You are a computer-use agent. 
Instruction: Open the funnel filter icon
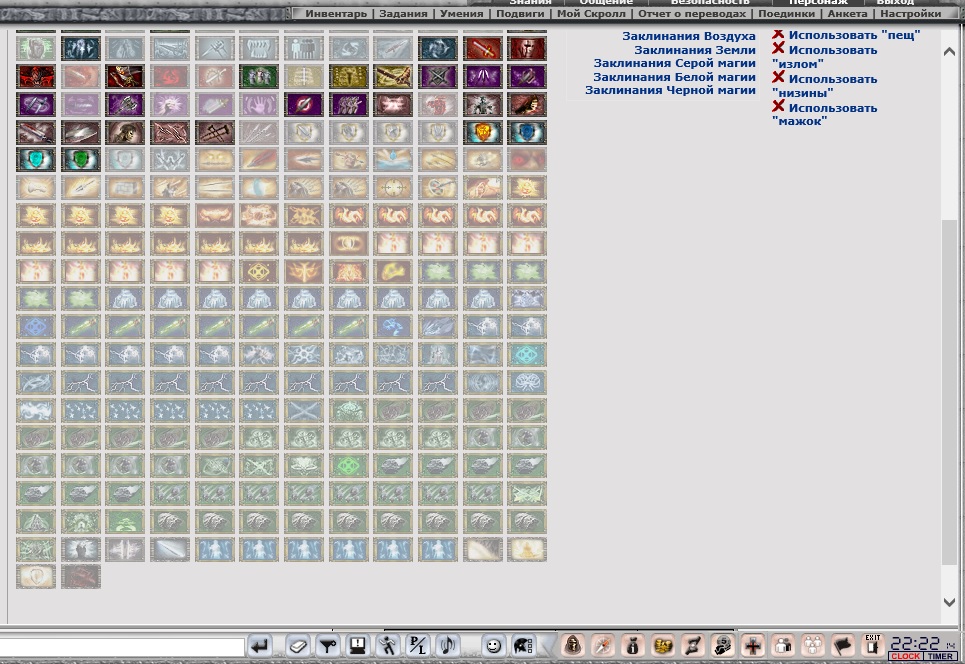click(328, 646)
